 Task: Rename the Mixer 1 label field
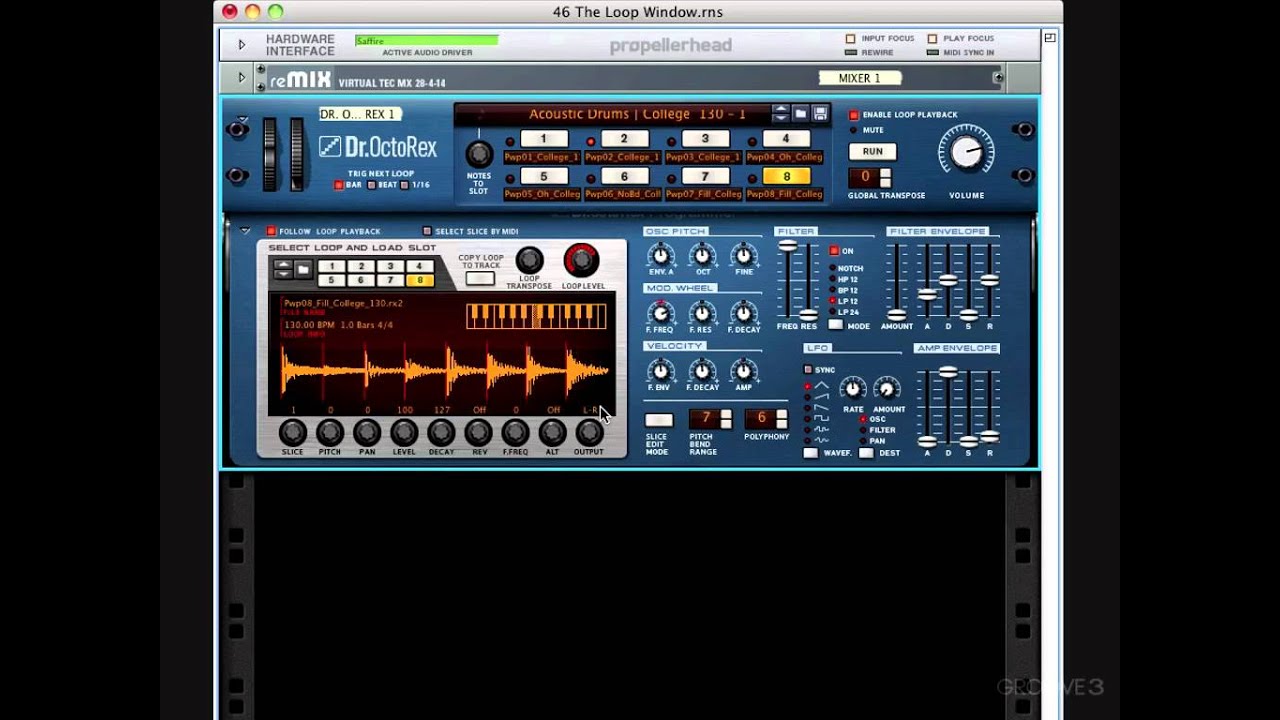(860, 78)
